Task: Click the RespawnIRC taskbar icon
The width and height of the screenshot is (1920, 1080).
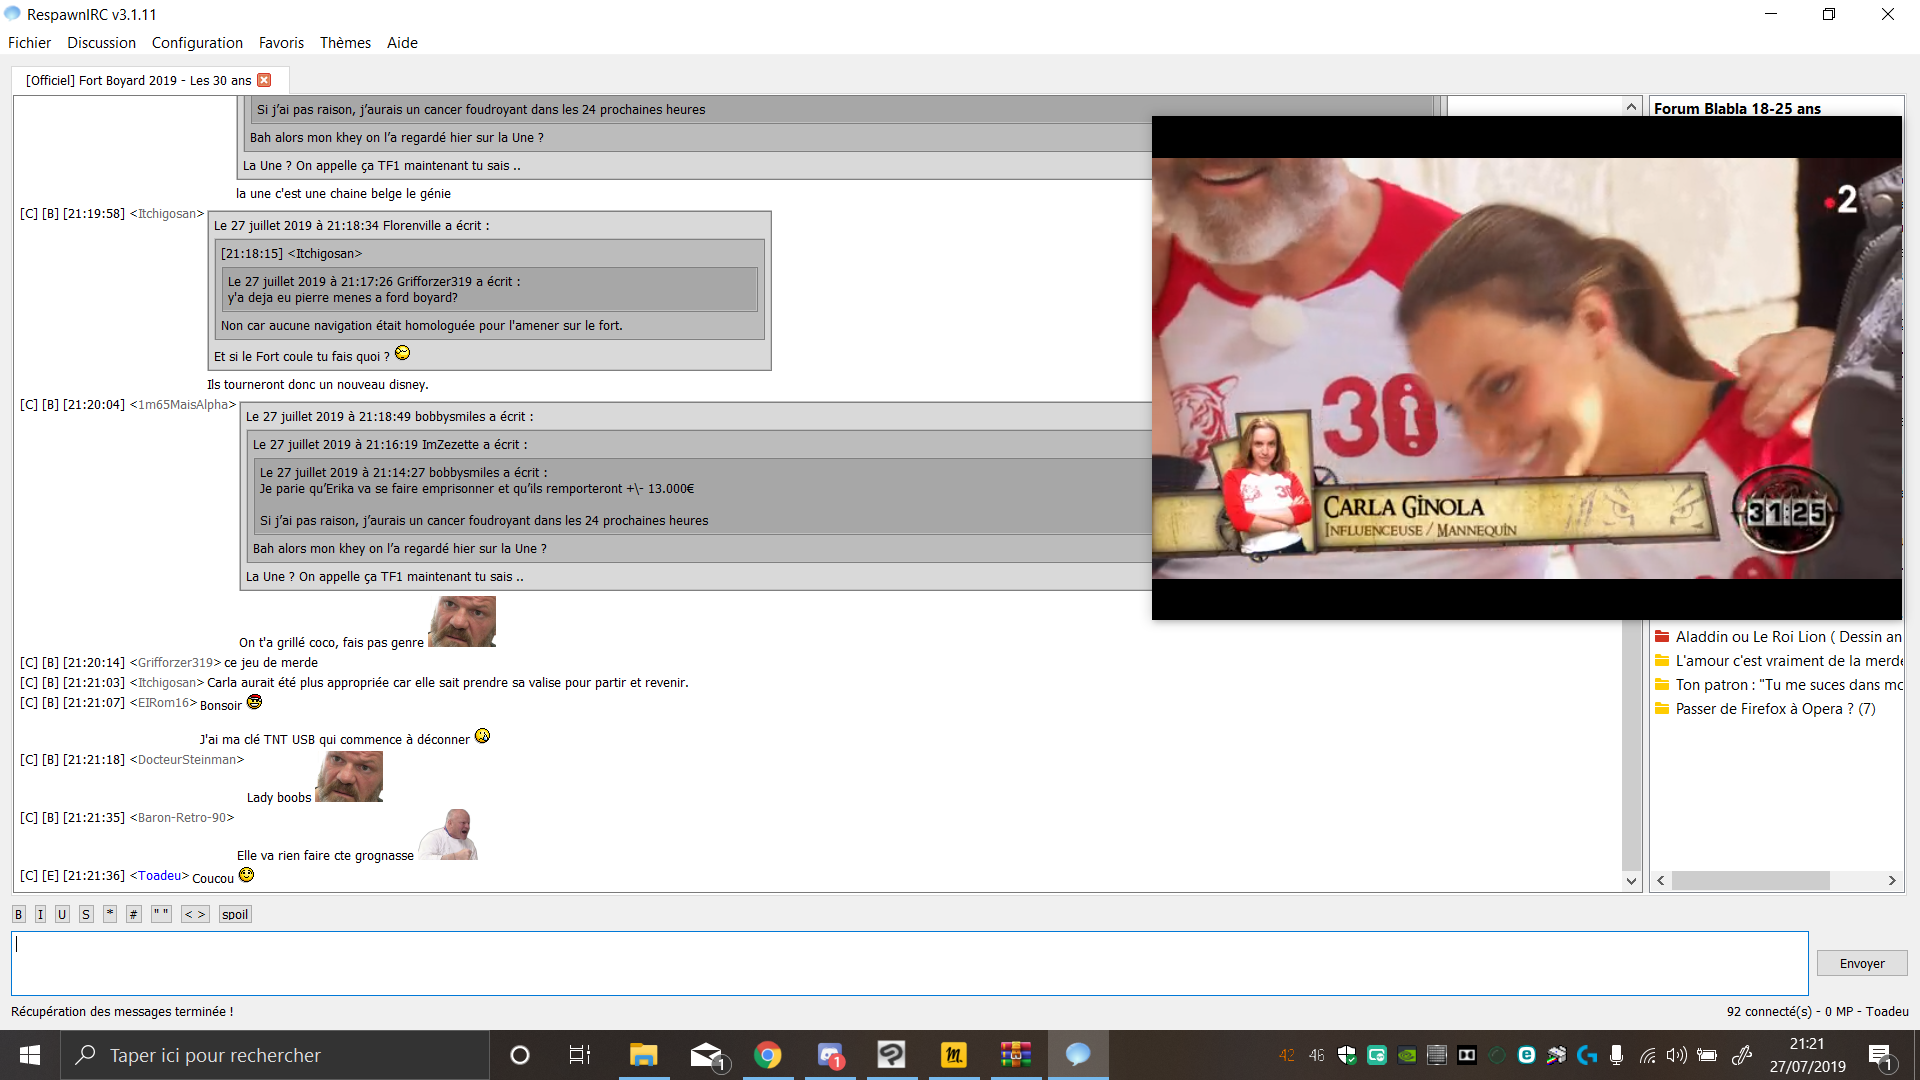Action: point(1078,1055)
